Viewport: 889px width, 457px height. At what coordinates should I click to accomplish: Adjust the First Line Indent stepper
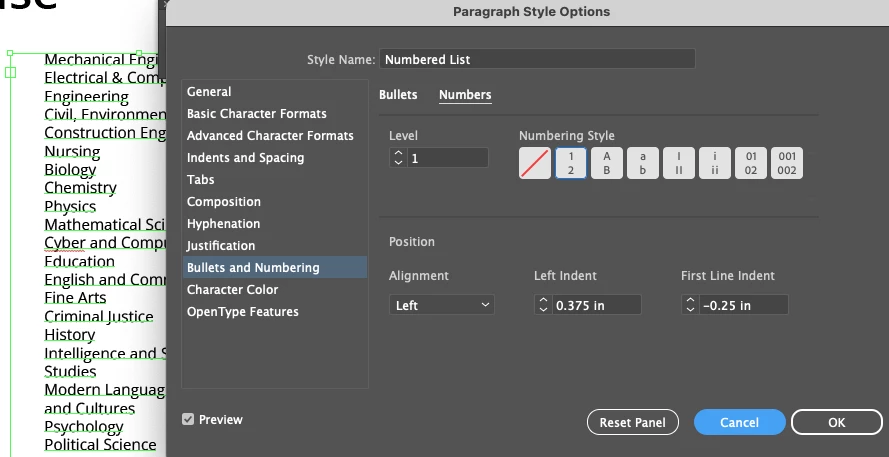[691, 305]
